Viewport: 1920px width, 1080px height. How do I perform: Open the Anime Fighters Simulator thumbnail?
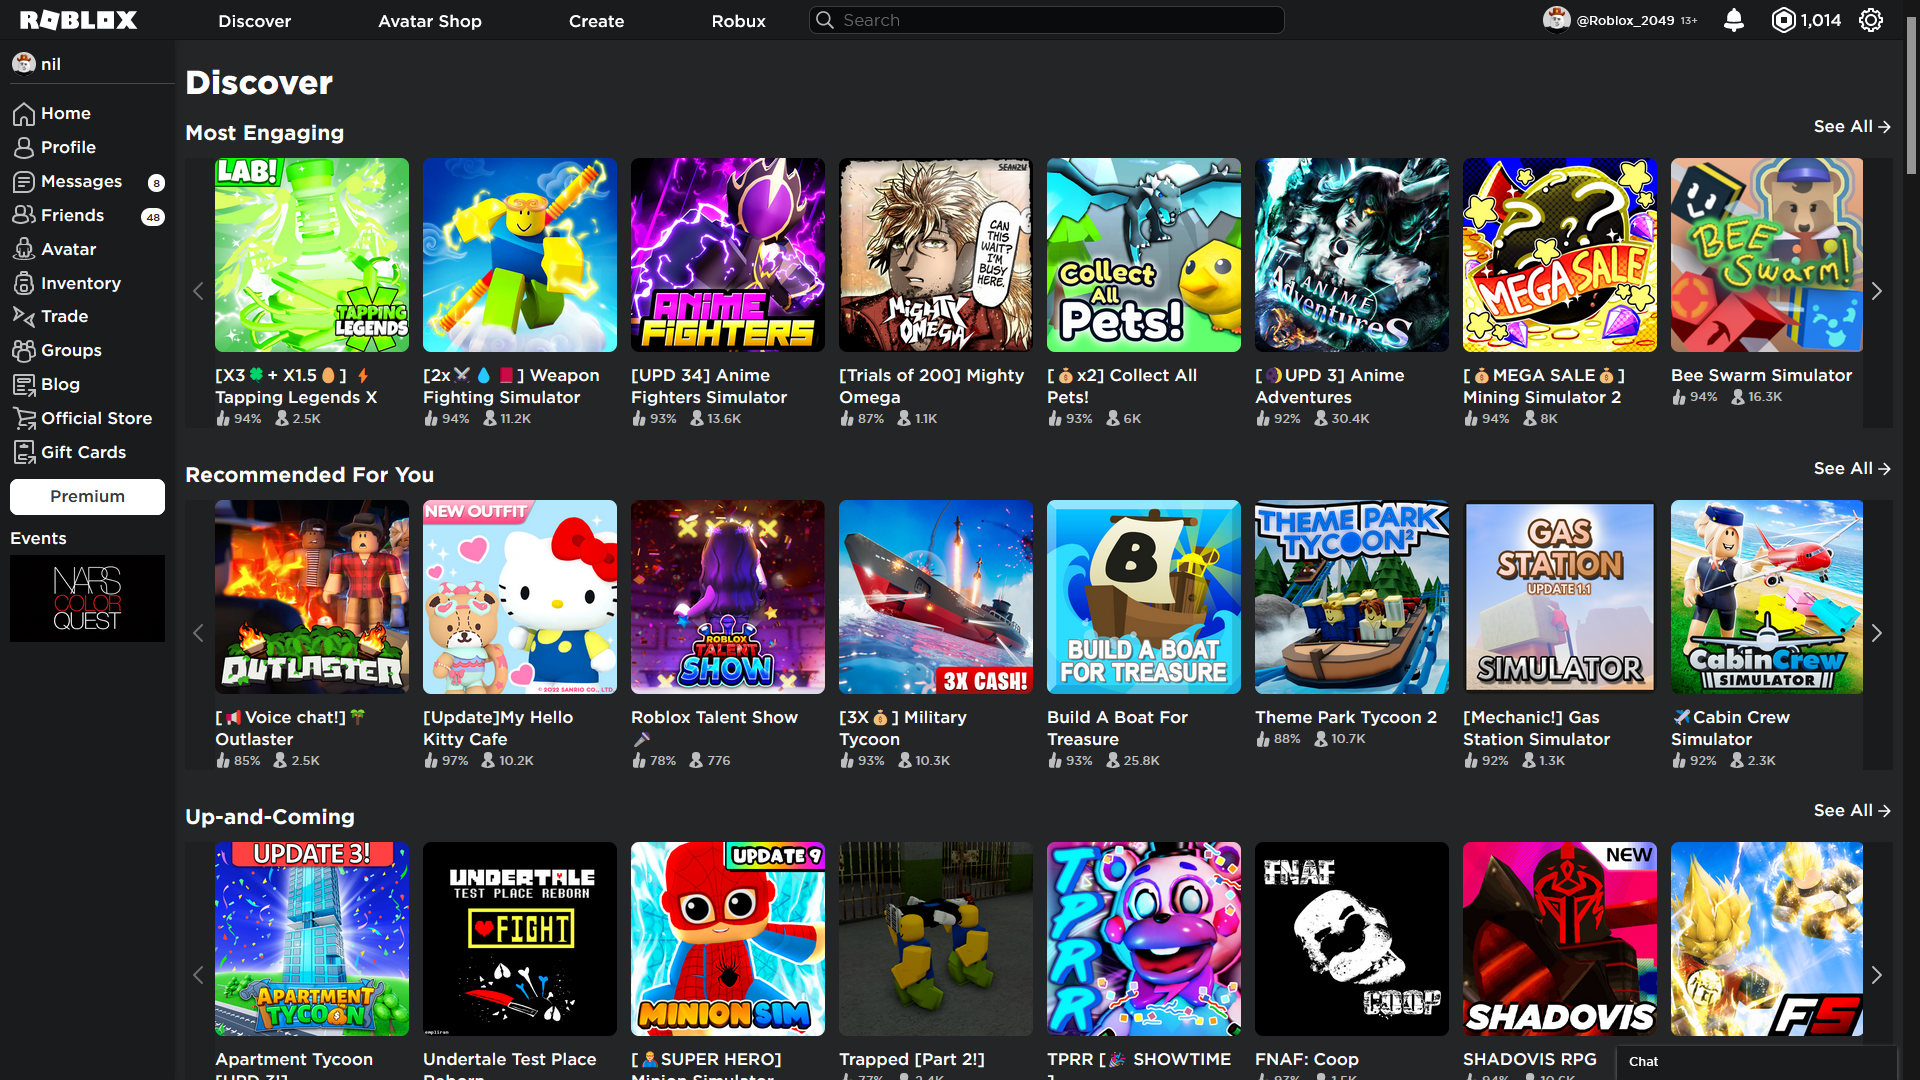(728, 255)
